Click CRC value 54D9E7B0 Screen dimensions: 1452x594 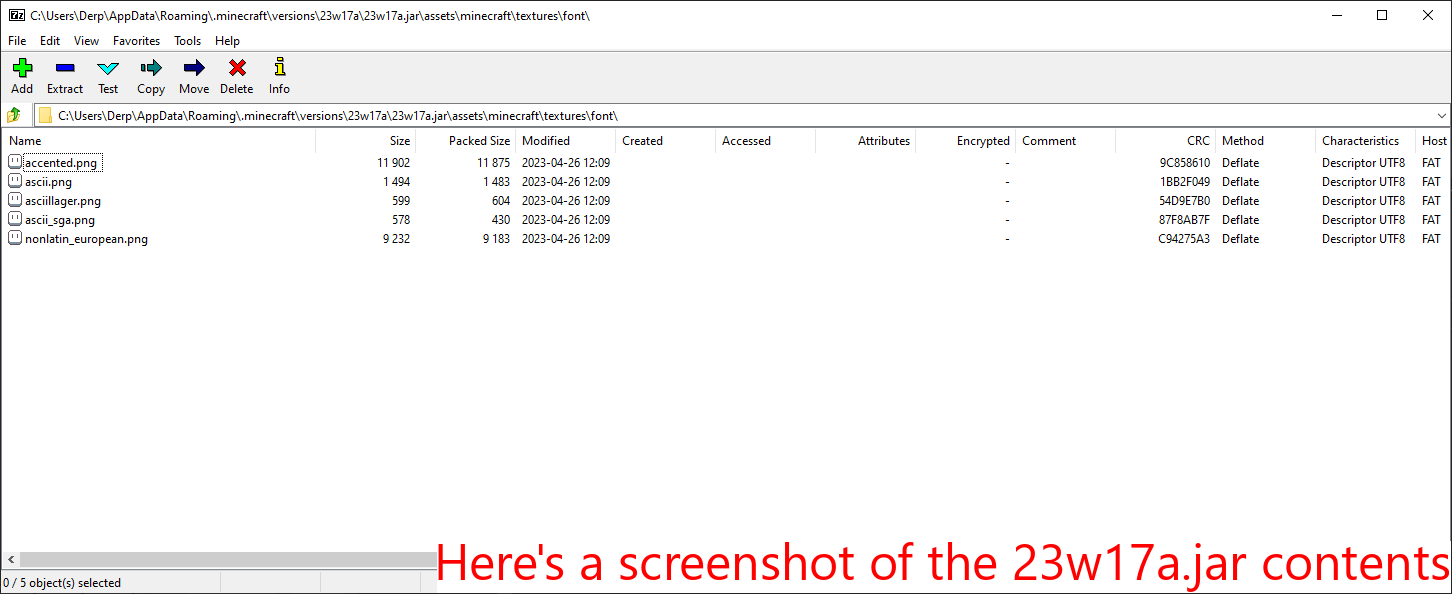click(x=1184, y=201)
